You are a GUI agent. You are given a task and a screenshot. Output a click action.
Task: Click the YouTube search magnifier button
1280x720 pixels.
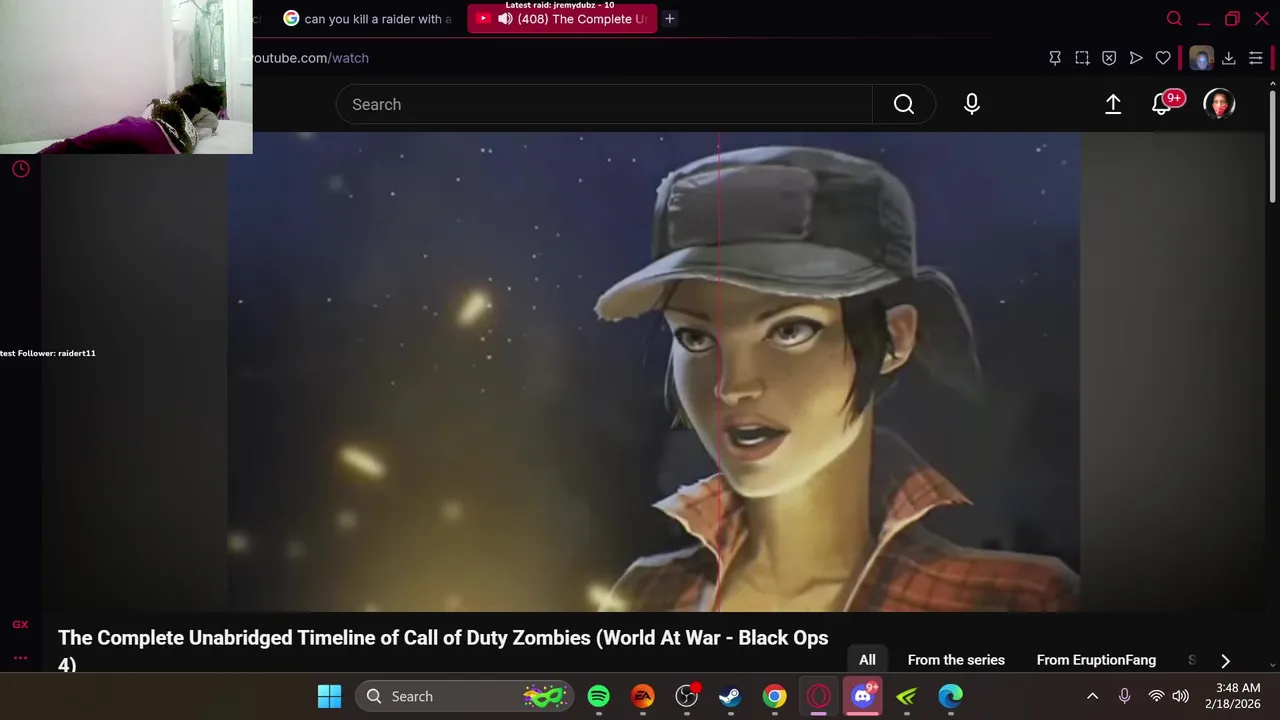904,104
